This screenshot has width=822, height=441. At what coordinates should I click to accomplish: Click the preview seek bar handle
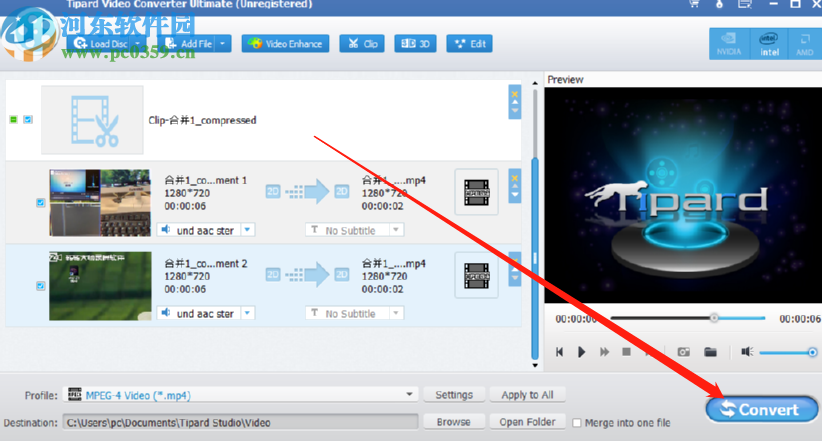click(714, 318)
